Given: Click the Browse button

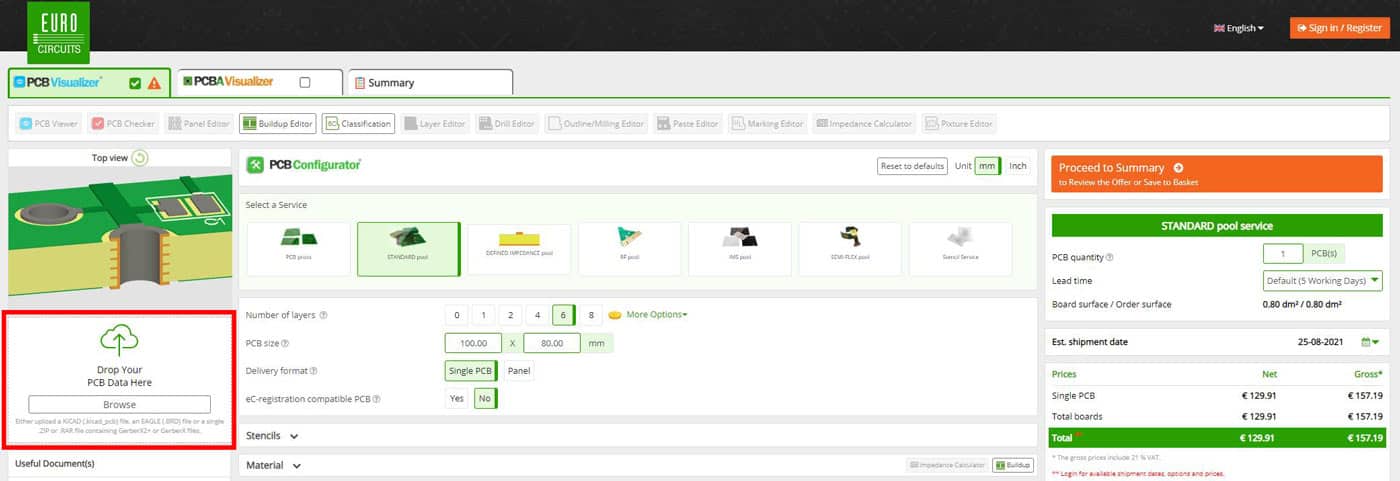Looking at the screenshot, I should click(x=119, y=404).
